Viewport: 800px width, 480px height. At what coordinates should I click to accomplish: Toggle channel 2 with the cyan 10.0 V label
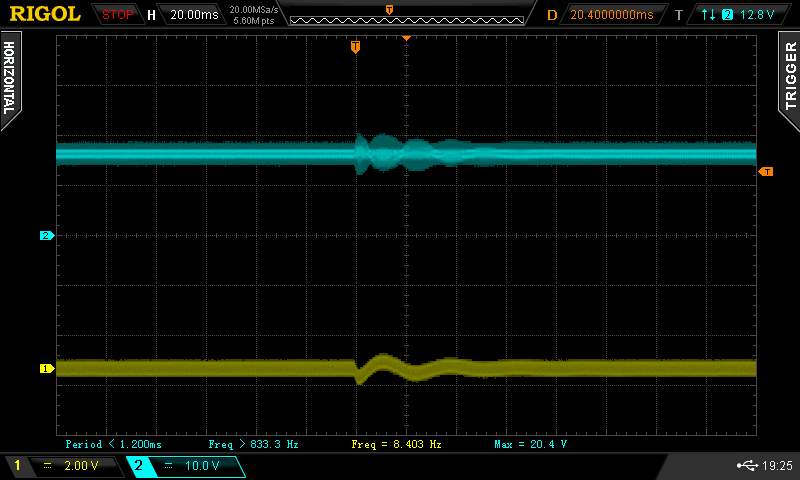point(184,466)
